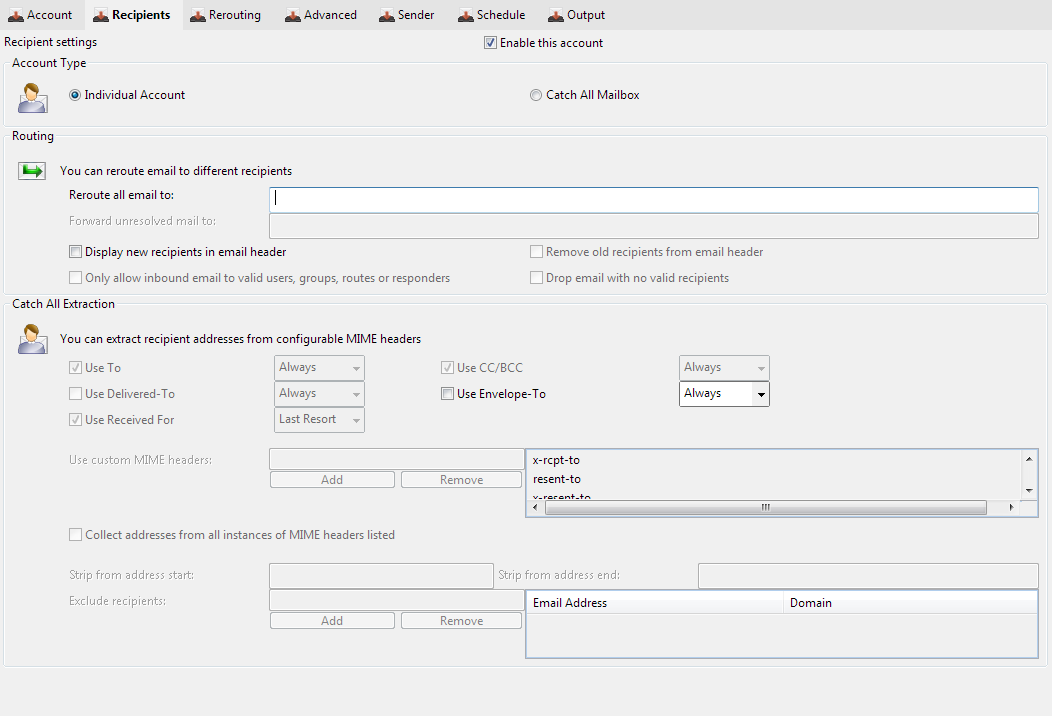Click the icon on the Sender tab
Viewport: 1052px width, 716px height.
click(386, 15)
